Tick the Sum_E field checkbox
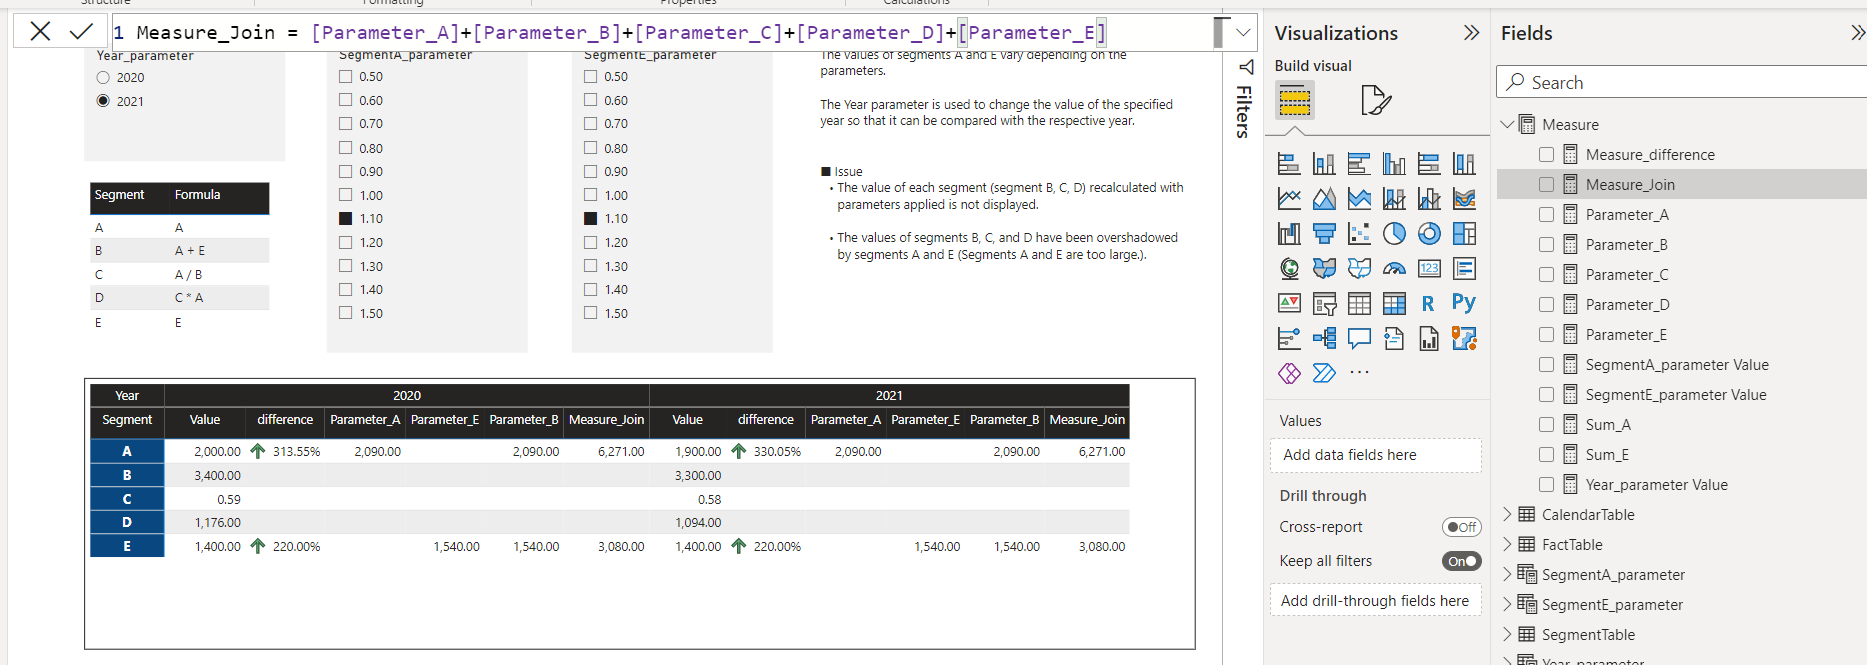This screenshot has height=665, width=1867. [x=1546, y=455]
